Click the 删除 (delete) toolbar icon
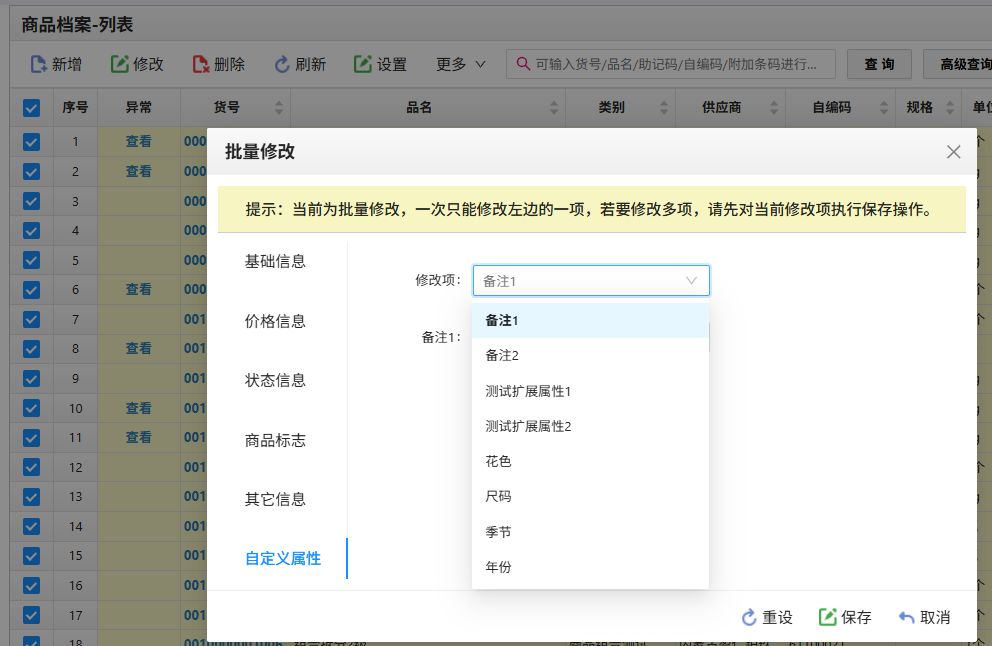The width and height of the screenshot is (992, 646). [201, 64]
